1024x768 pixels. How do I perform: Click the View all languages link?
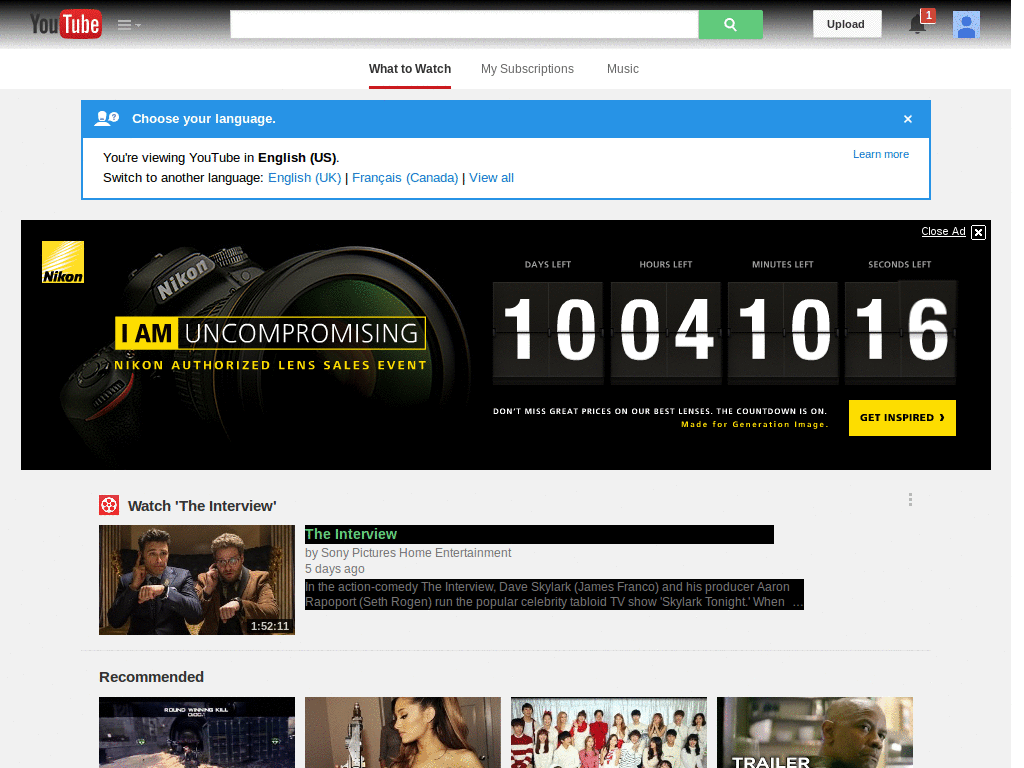491,178
